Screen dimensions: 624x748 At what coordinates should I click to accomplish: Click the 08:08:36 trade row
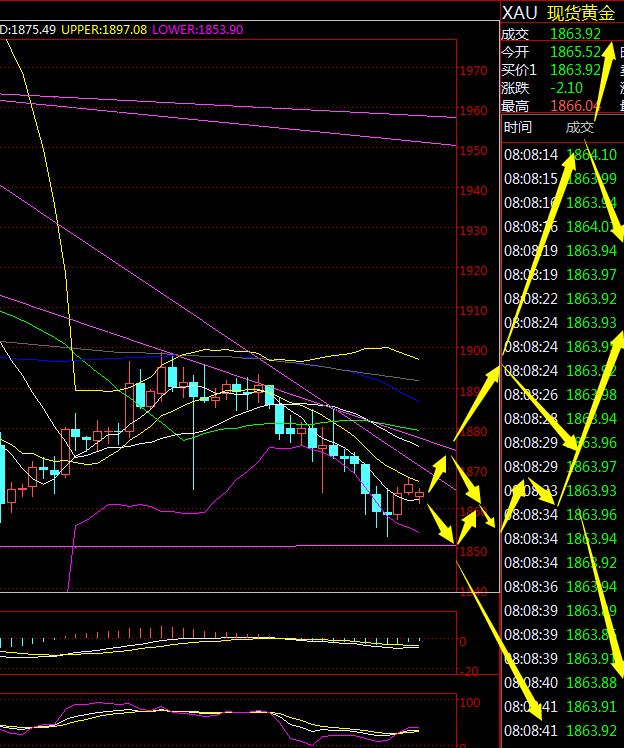pyautogui.click(x=560, y=586)
